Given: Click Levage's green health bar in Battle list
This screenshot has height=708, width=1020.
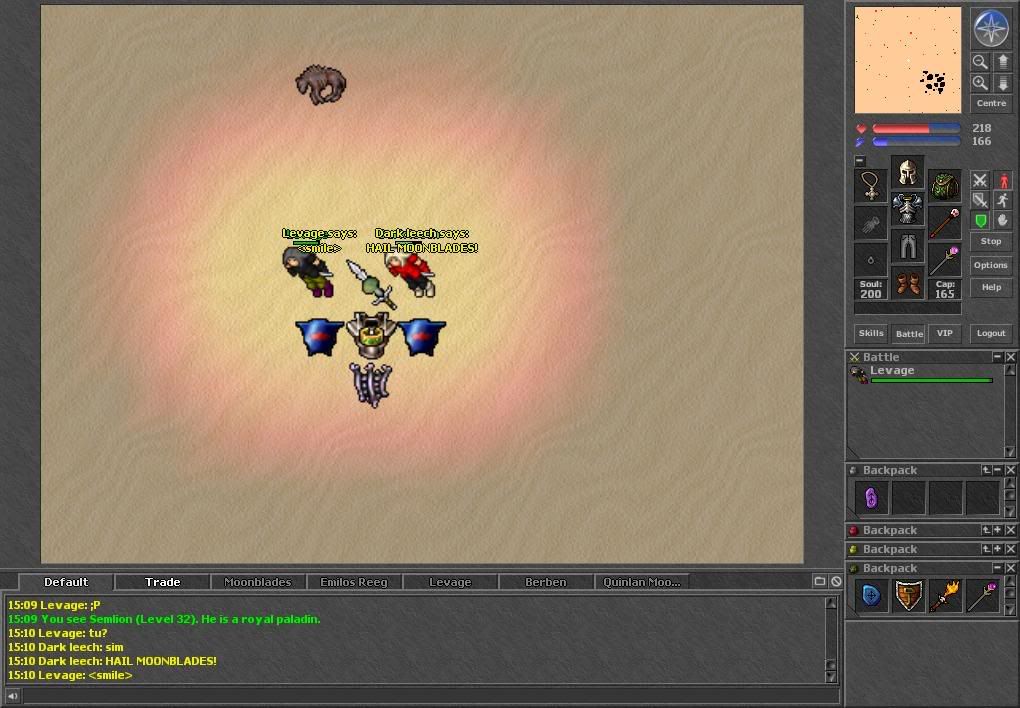Looking at the screenshot, I should click(932, 381).
